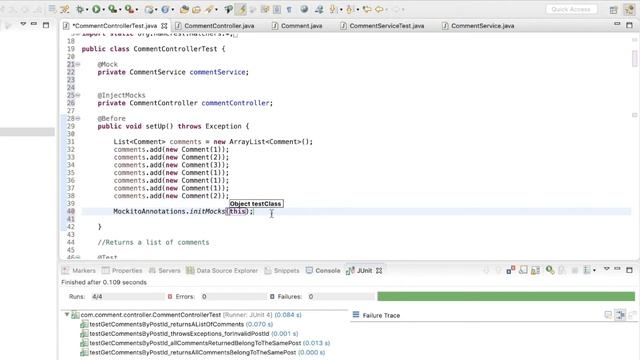Open the Coverage dropdown arrow
Viewport: 640px width, 360px height.
tap(120, 10)
